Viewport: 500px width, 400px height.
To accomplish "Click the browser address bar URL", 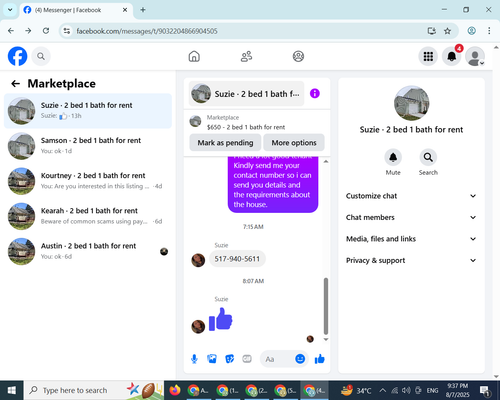I will [x=147, y=31].
